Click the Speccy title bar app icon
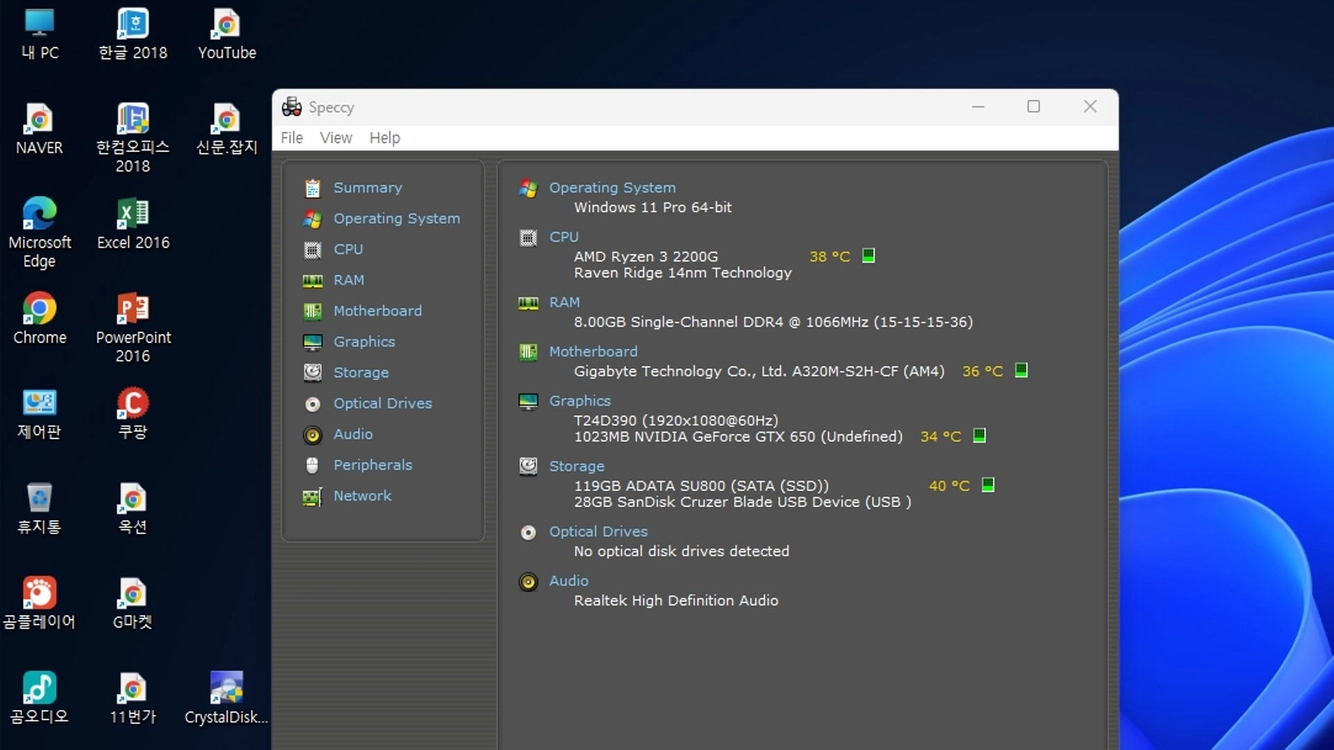This screenshot has height=750, width=1334. (291, 107)
